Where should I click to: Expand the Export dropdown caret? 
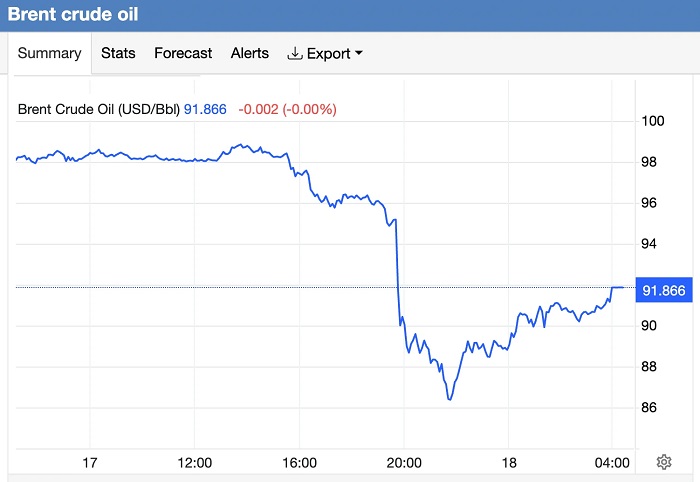[x=358, y=54]
